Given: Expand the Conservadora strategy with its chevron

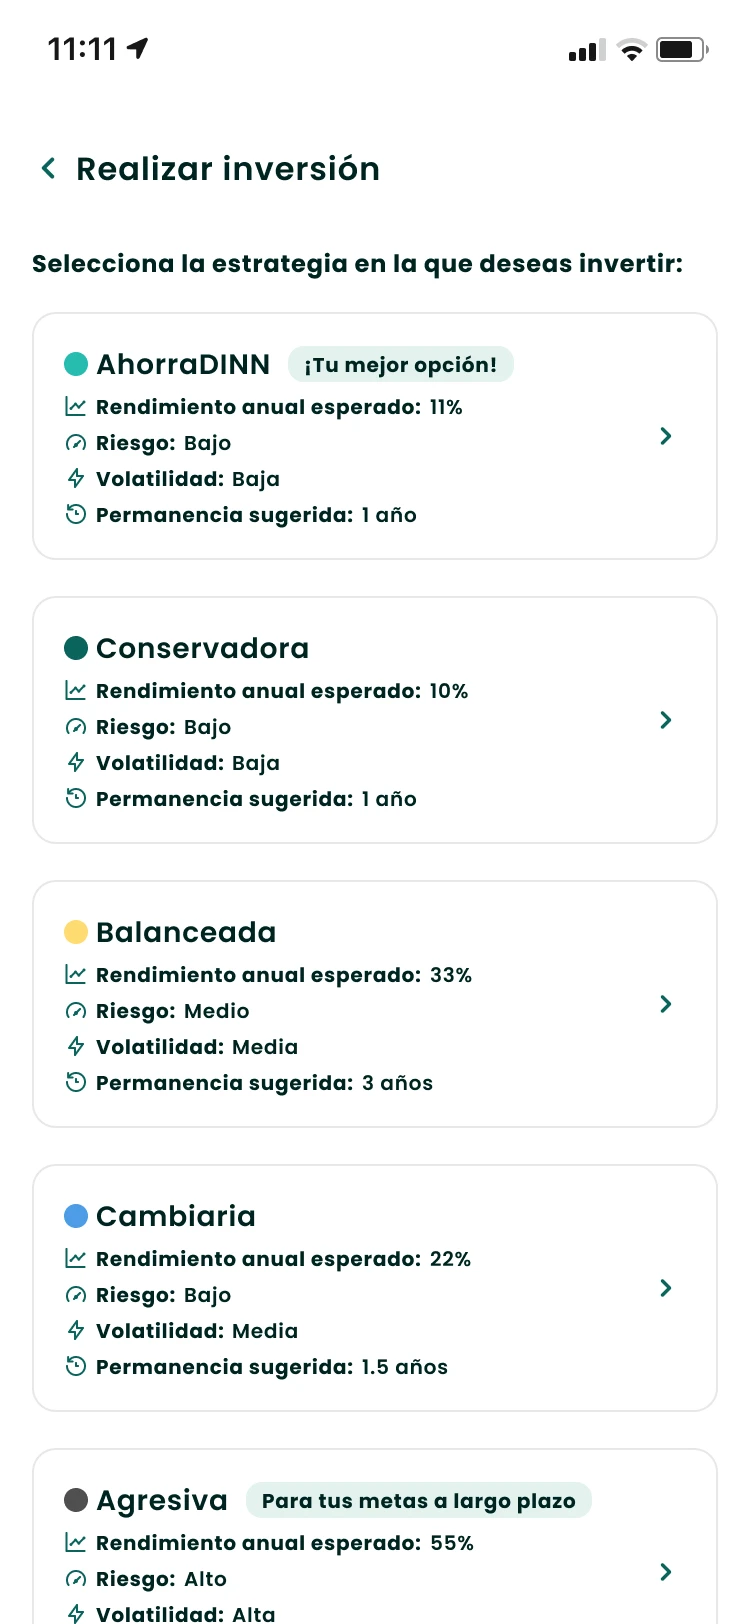Looking at the screenshot, I should (x=666, y=720).
